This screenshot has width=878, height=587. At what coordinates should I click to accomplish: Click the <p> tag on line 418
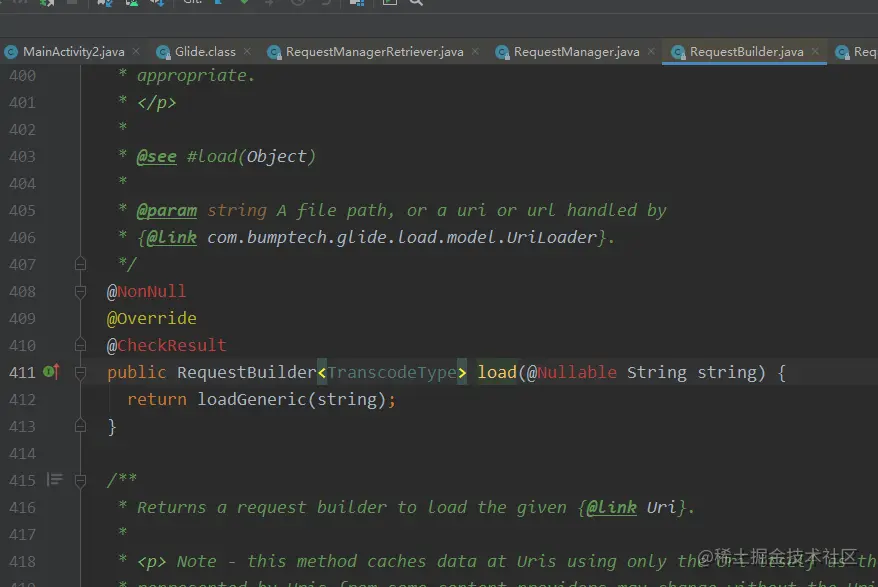[x=152, y=562]
